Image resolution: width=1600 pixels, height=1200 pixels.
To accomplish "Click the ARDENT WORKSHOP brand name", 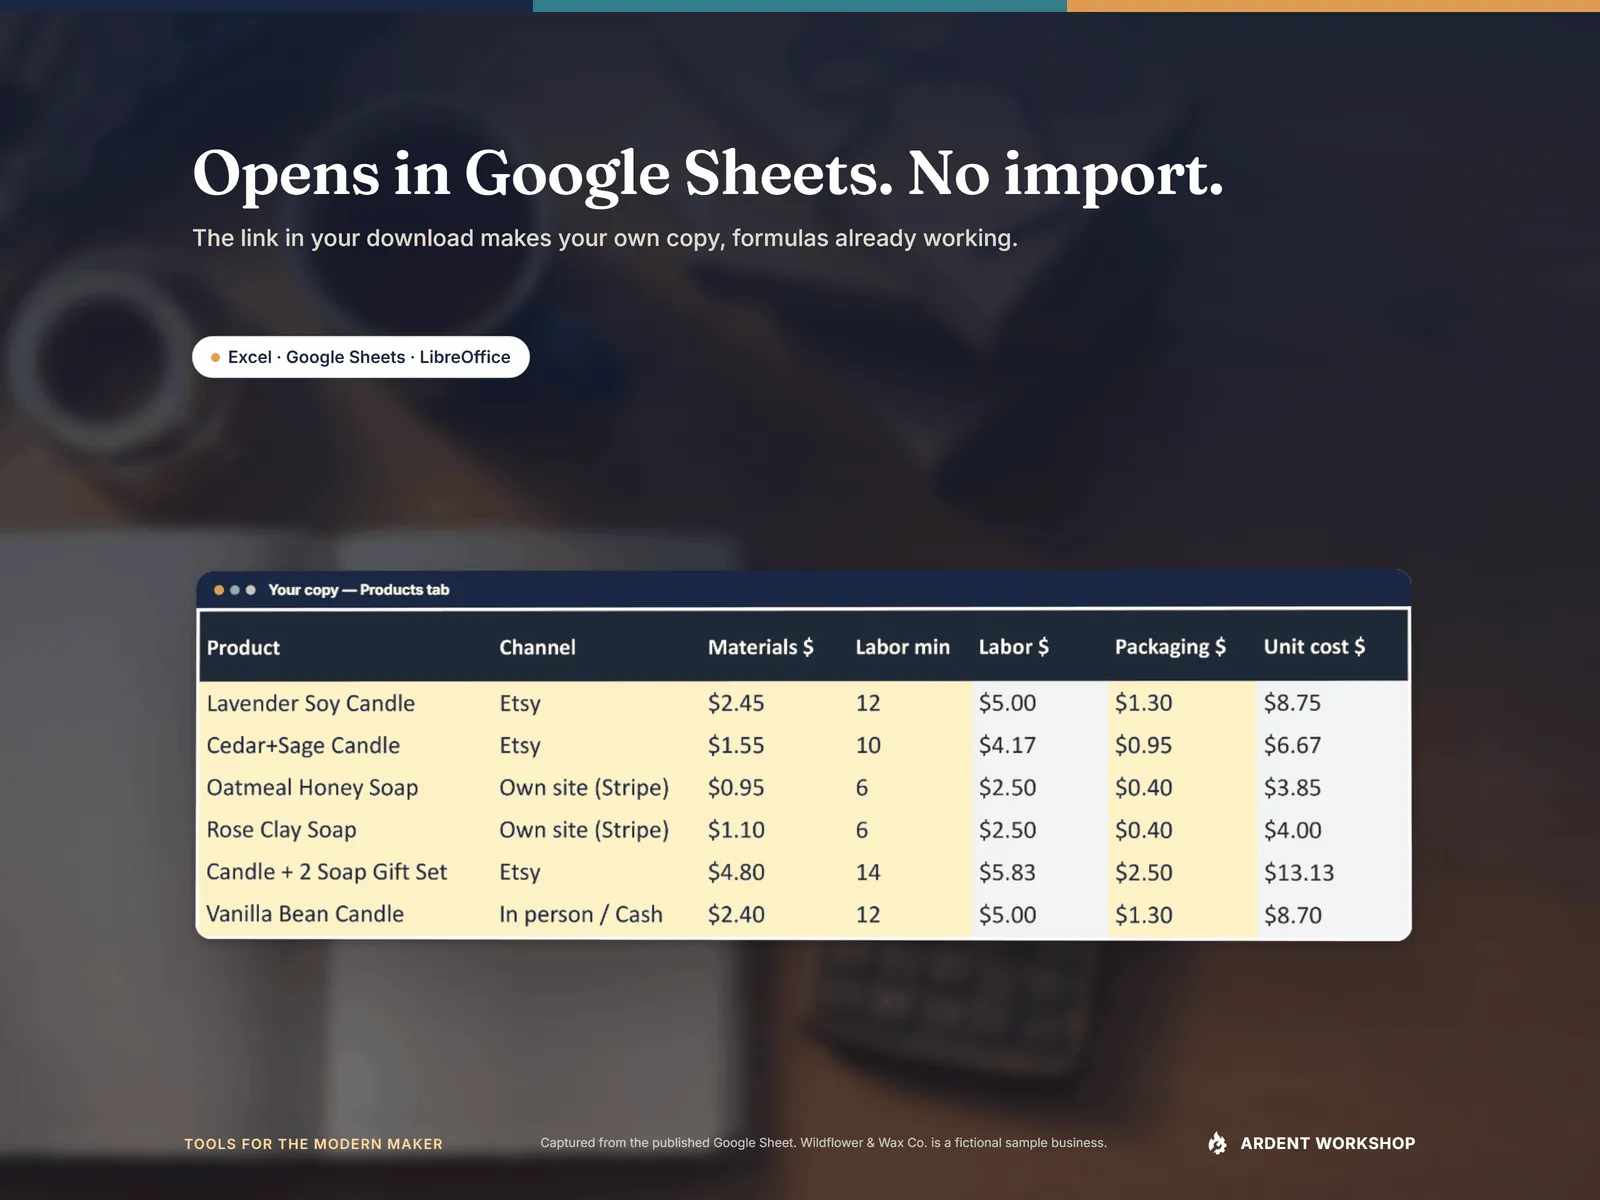I will pyautogui.click(x=1328, y=1143).
